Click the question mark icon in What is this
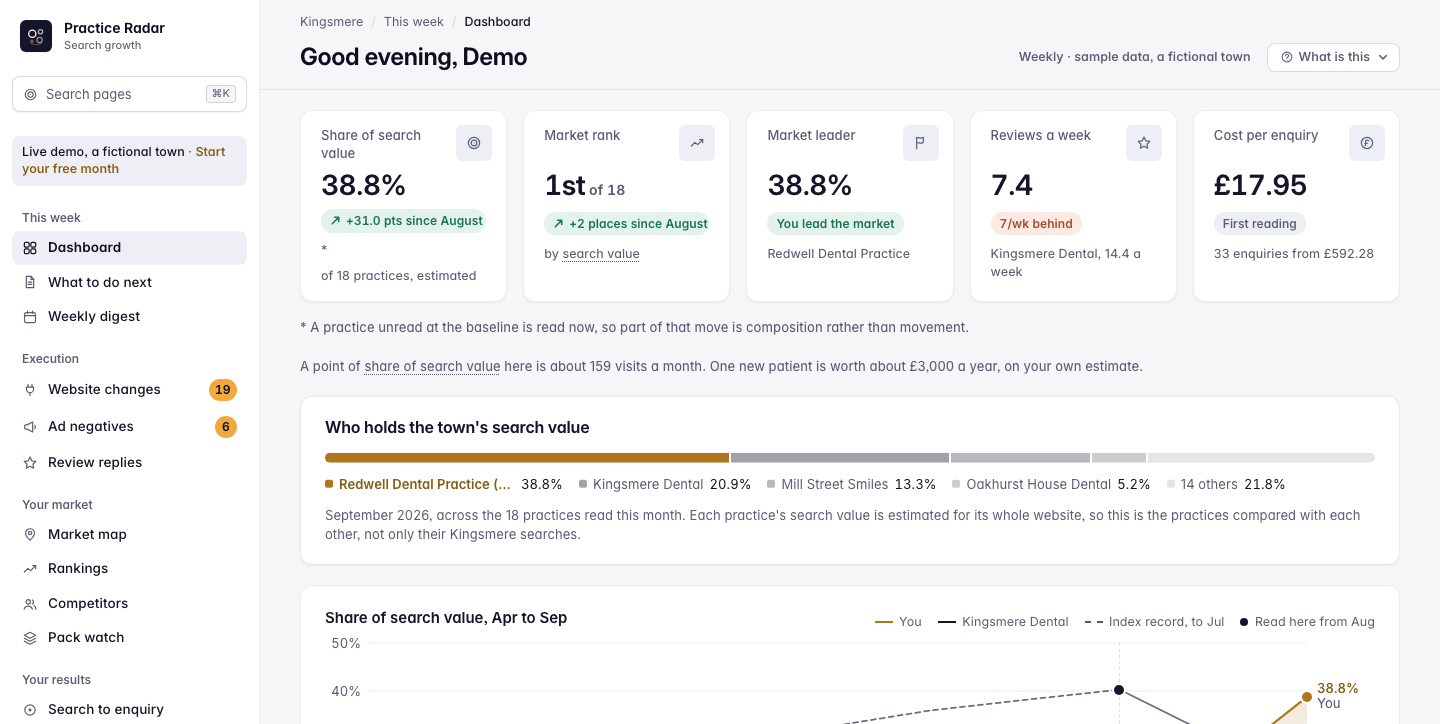1440x724 pixels. (x=1287, y=57)
